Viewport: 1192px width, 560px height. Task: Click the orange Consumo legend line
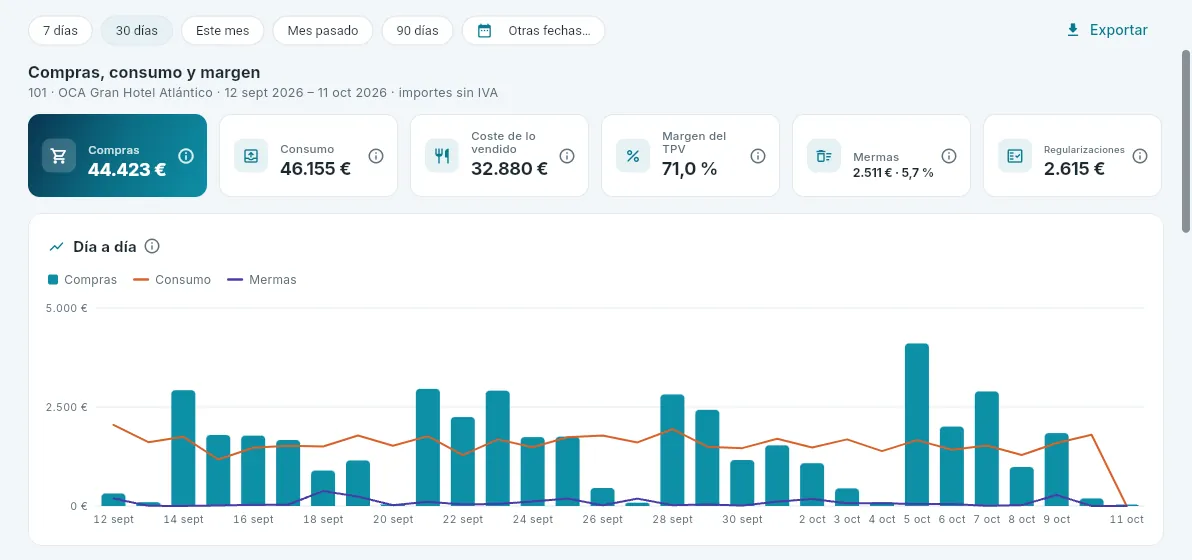pos(141,280)
